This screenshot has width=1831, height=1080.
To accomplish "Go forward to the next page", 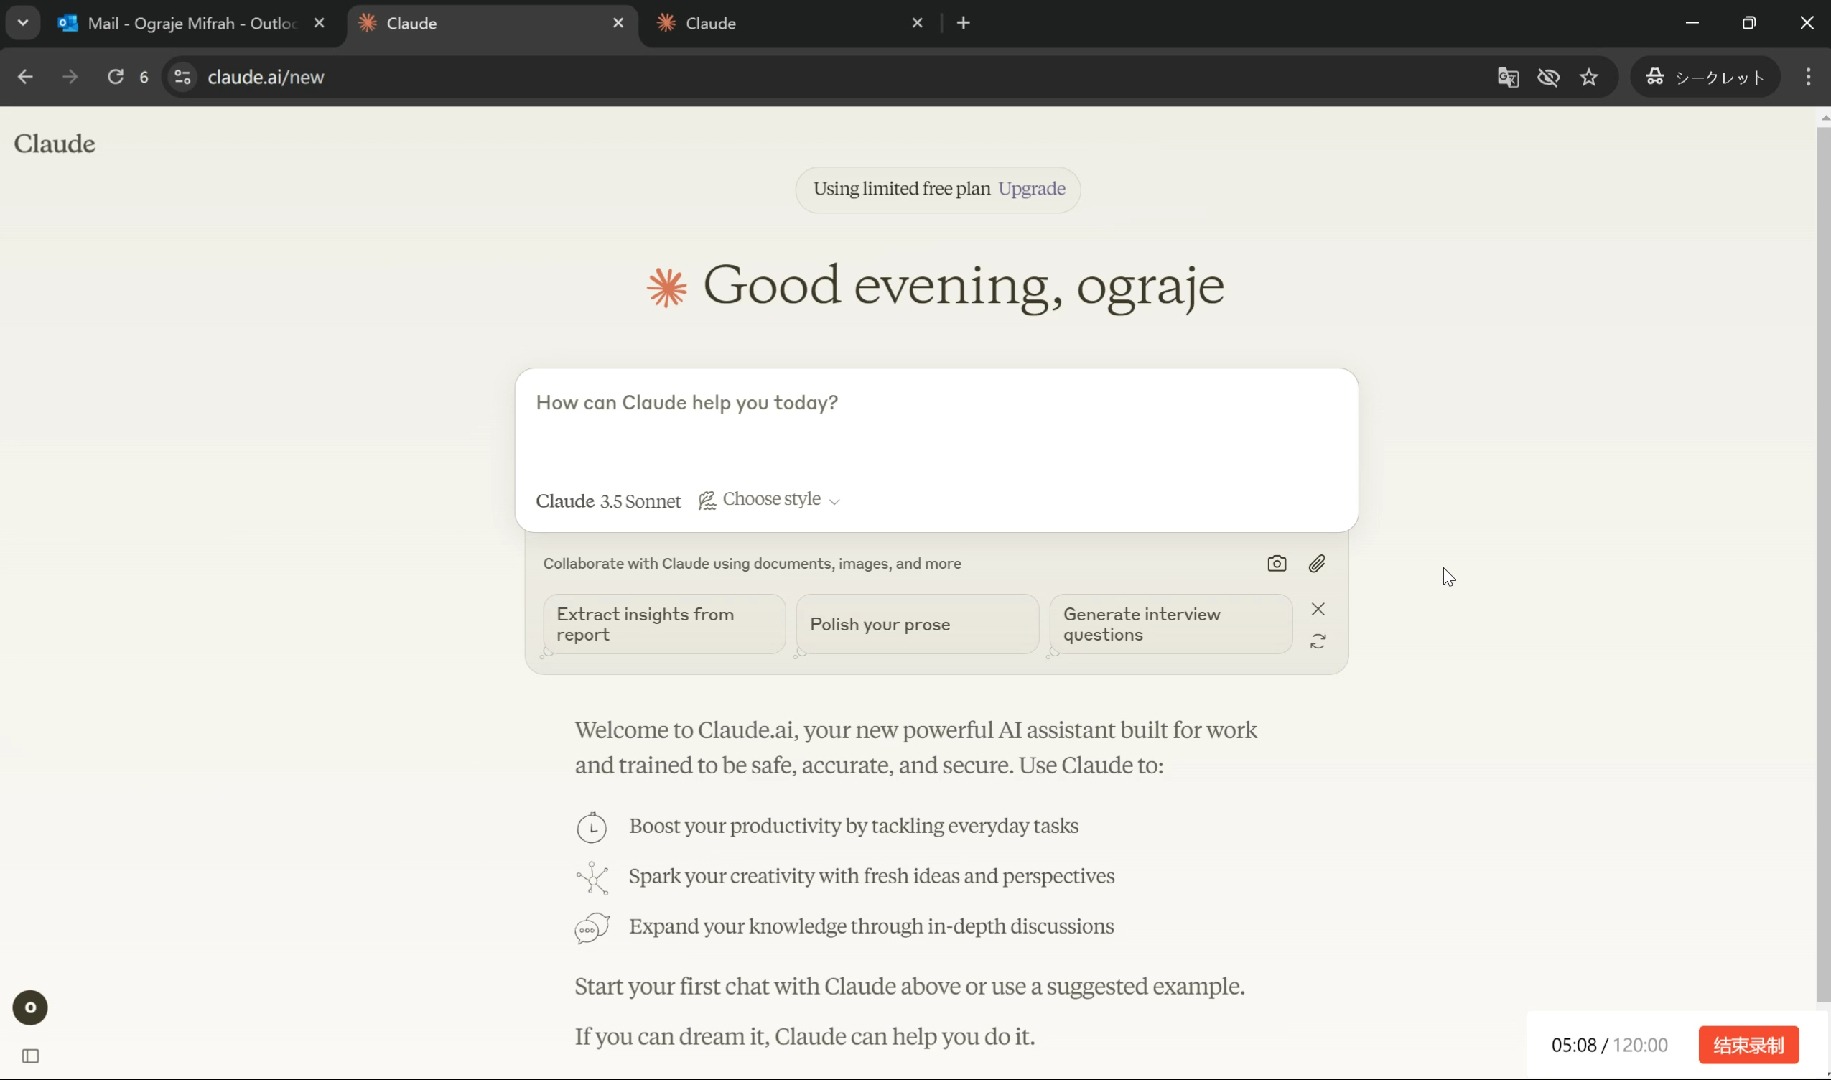I will [70, 77].
